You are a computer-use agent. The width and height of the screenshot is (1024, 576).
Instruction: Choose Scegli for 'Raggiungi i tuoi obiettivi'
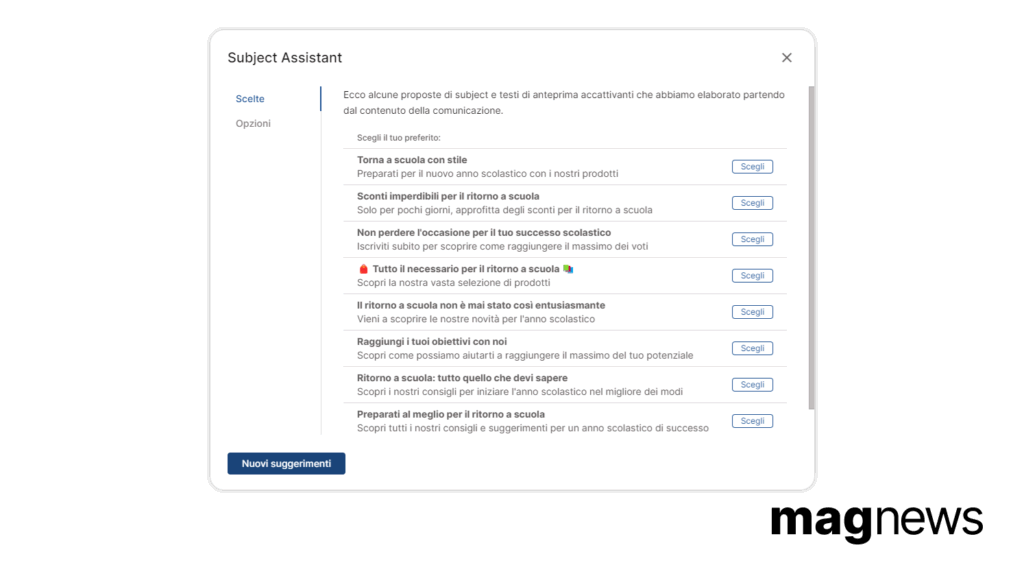752,348
